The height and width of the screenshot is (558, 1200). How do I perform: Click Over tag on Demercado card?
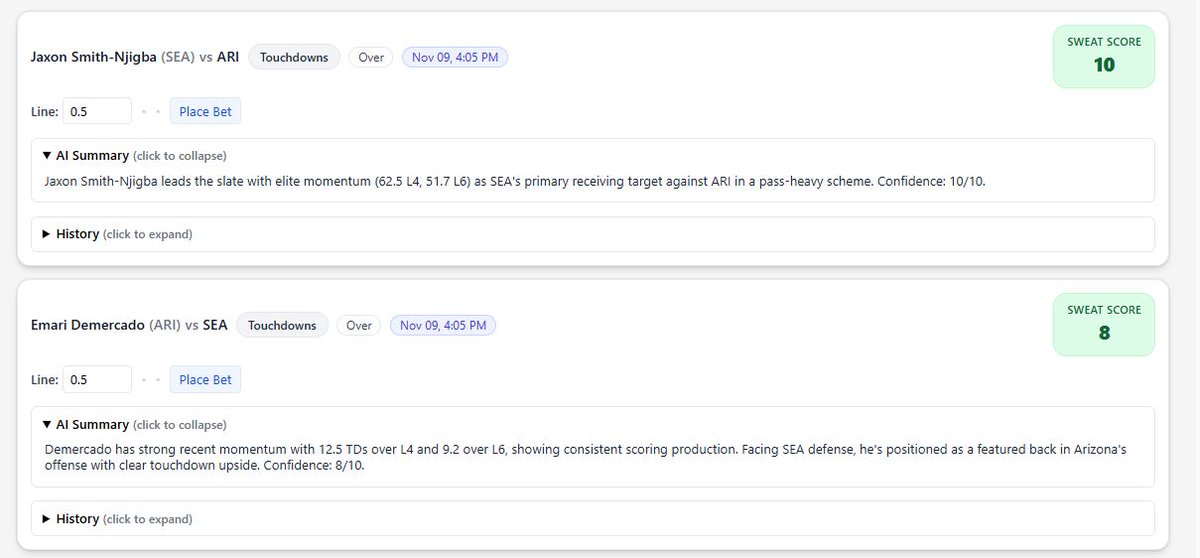359,325
